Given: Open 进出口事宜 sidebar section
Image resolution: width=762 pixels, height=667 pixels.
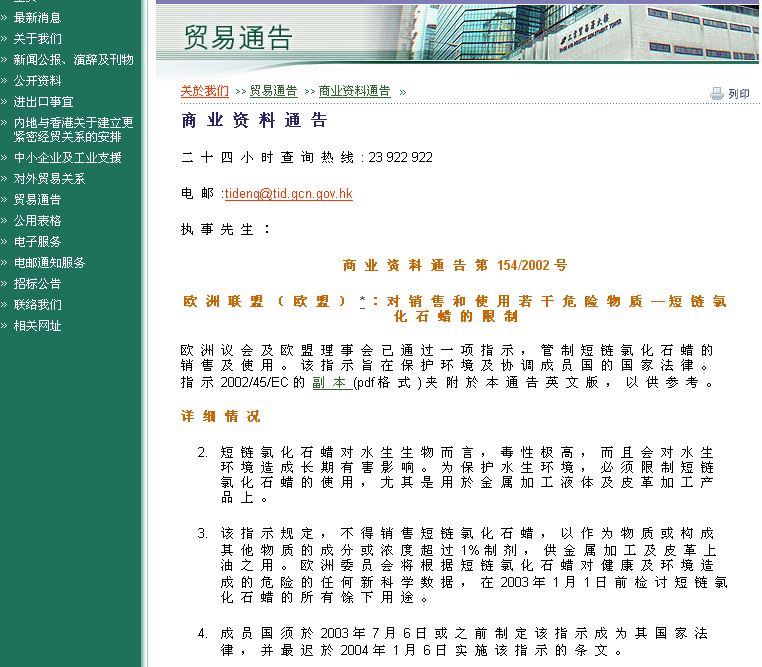Looking at the screenshot, I should point(43,102).
